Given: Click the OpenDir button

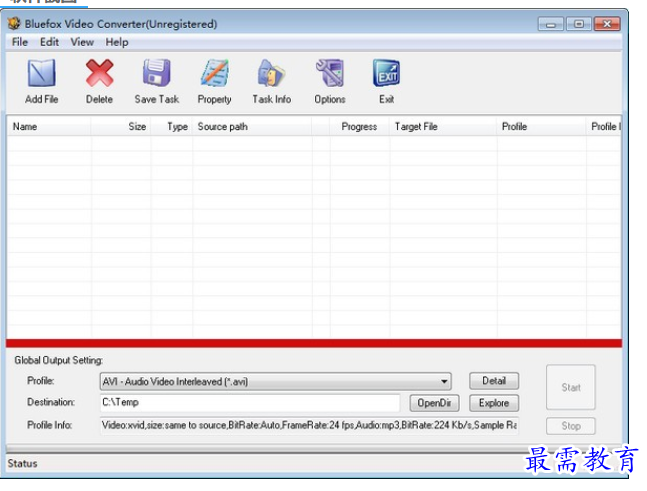Looking at the screenshot, I should click(x=434, y=403).
